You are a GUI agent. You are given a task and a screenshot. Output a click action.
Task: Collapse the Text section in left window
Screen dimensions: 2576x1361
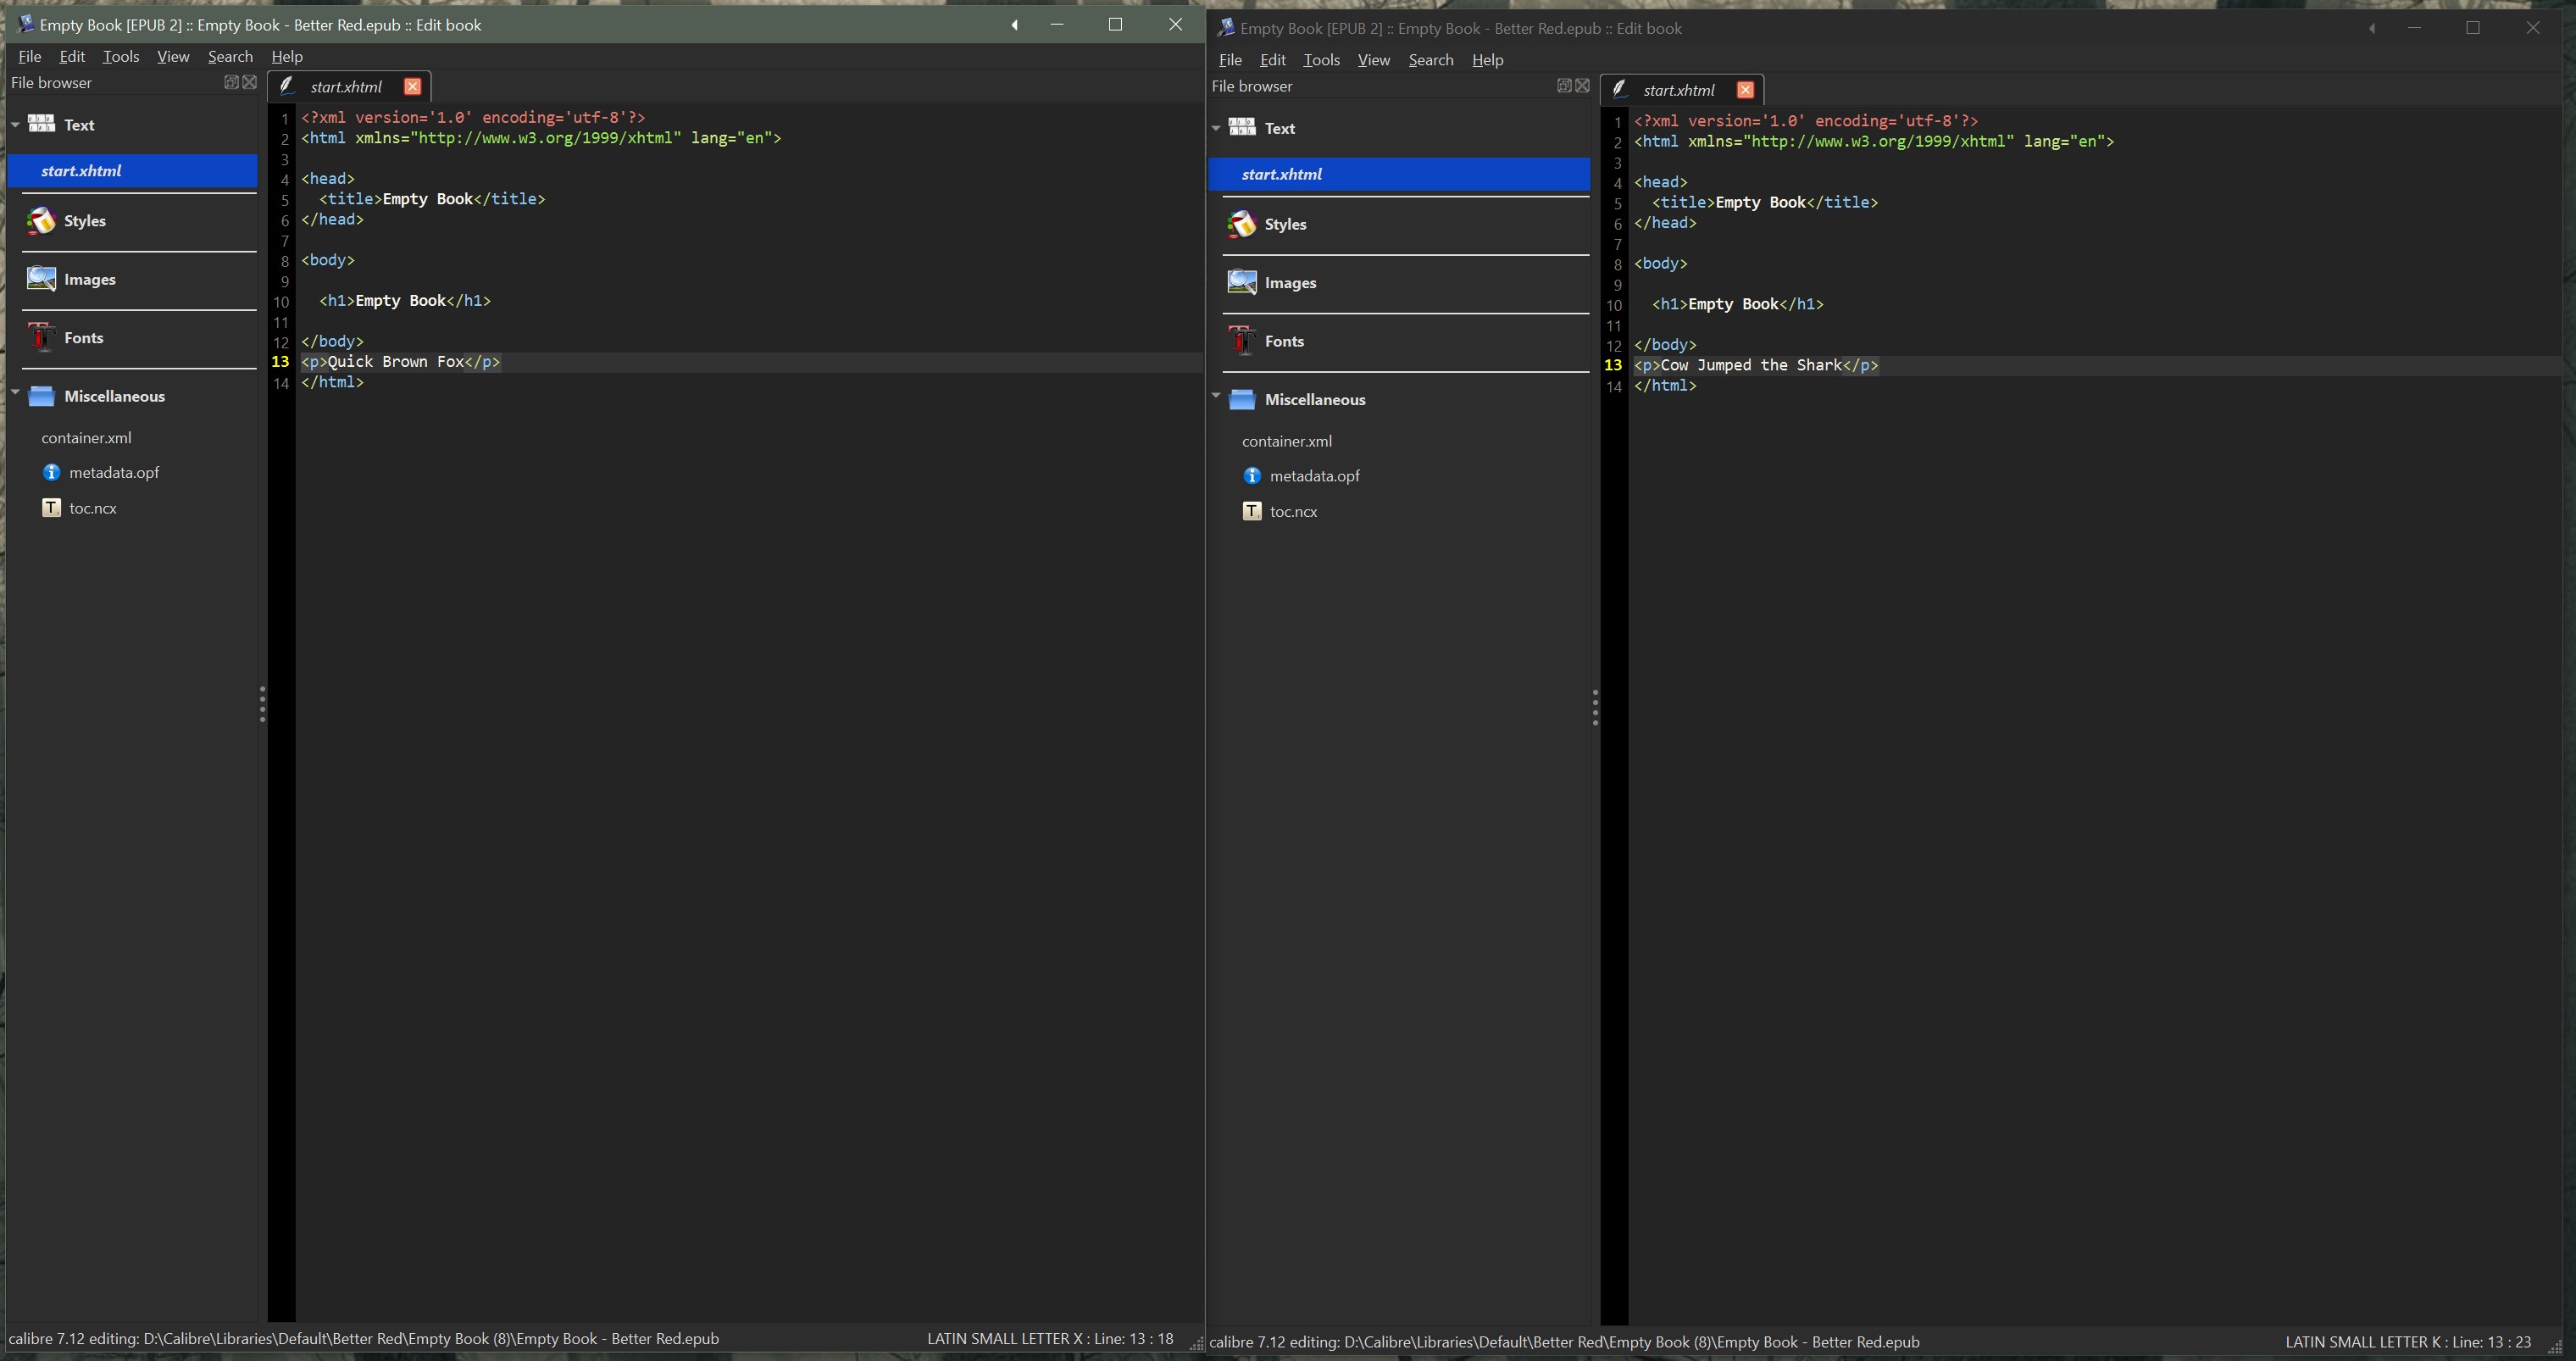click(x=16, y=125)
